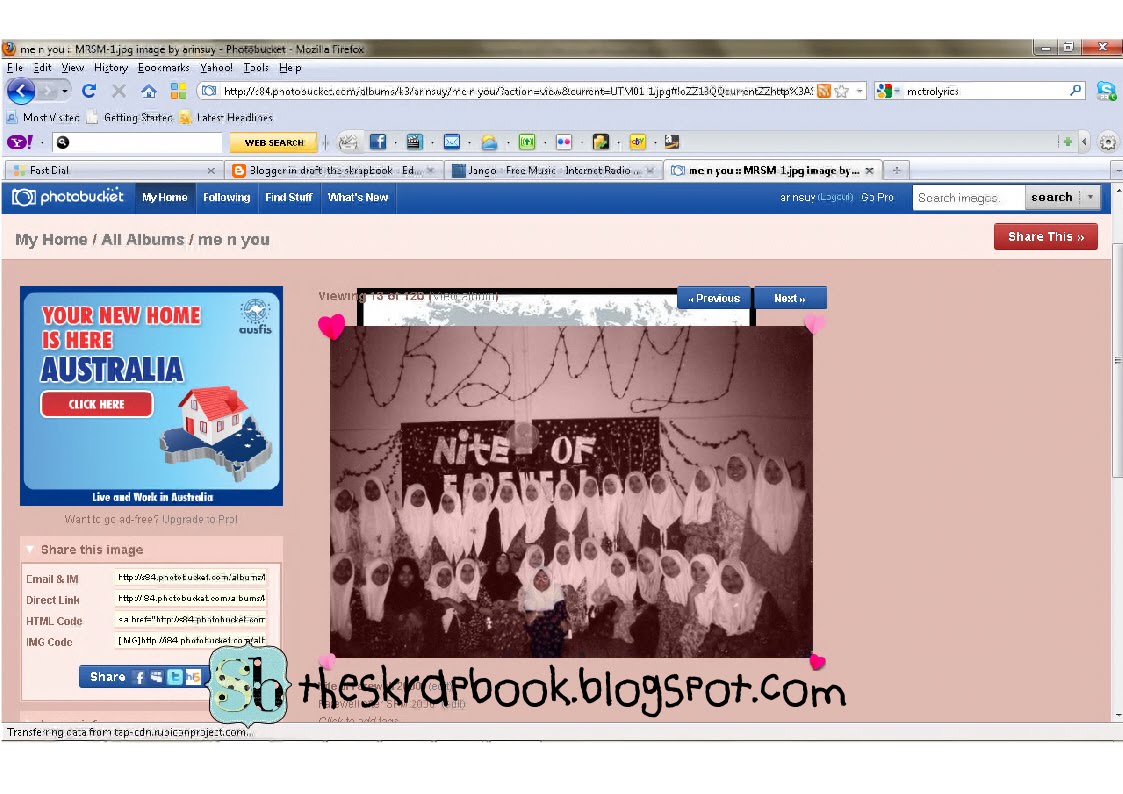1123x794 pixels.
Task: Collapse Yahoo toolbar with left arrow
Action: coord(1084,142)
